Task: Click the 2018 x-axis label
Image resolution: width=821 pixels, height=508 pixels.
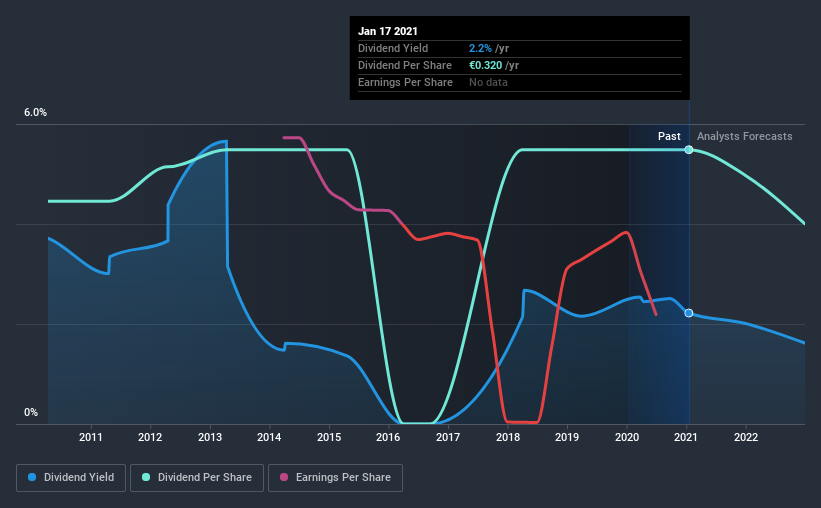Action: (508, 437)
